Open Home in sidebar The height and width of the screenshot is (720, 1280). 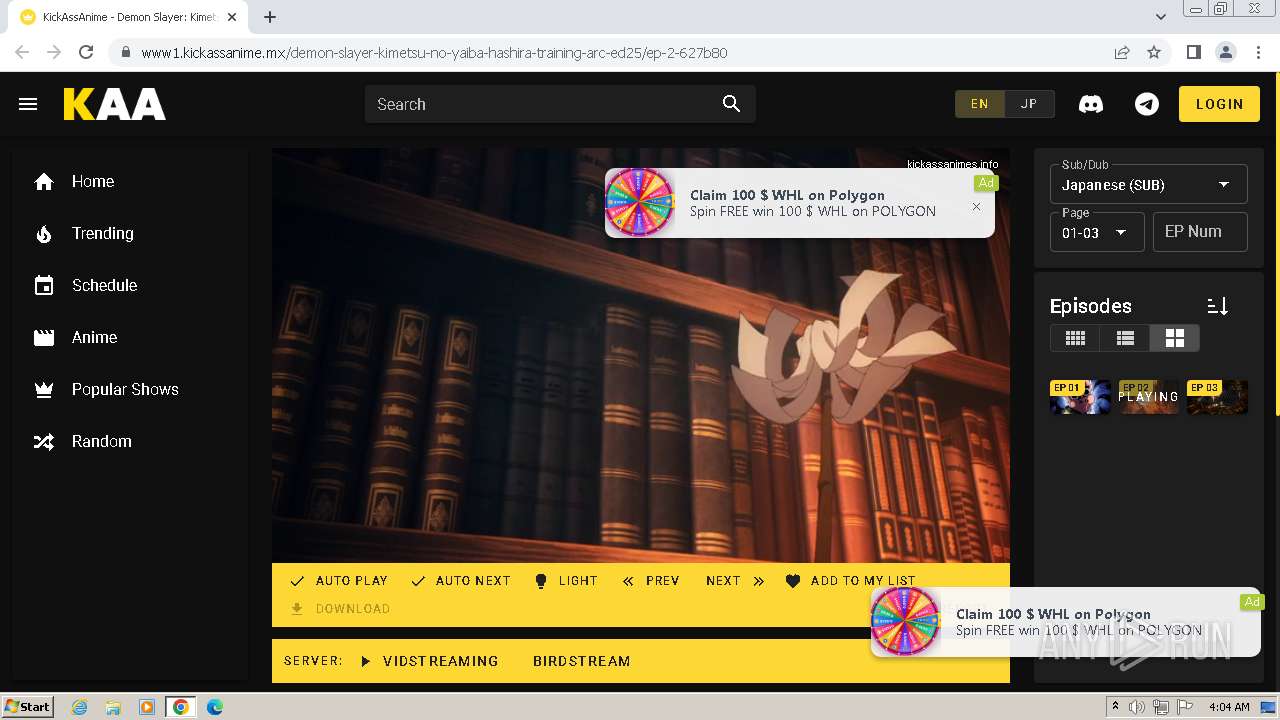pyautogui.click(x=130, y=181)
